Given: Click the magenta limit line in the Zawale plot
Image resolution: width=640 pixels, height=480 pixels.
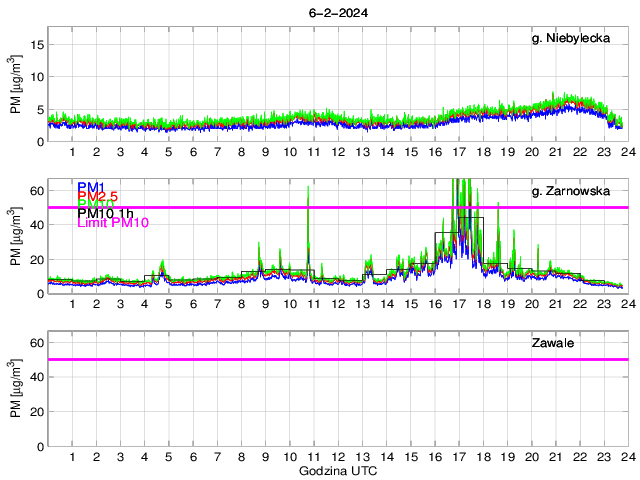Looking at the screenshot, I should pos(300,359).
